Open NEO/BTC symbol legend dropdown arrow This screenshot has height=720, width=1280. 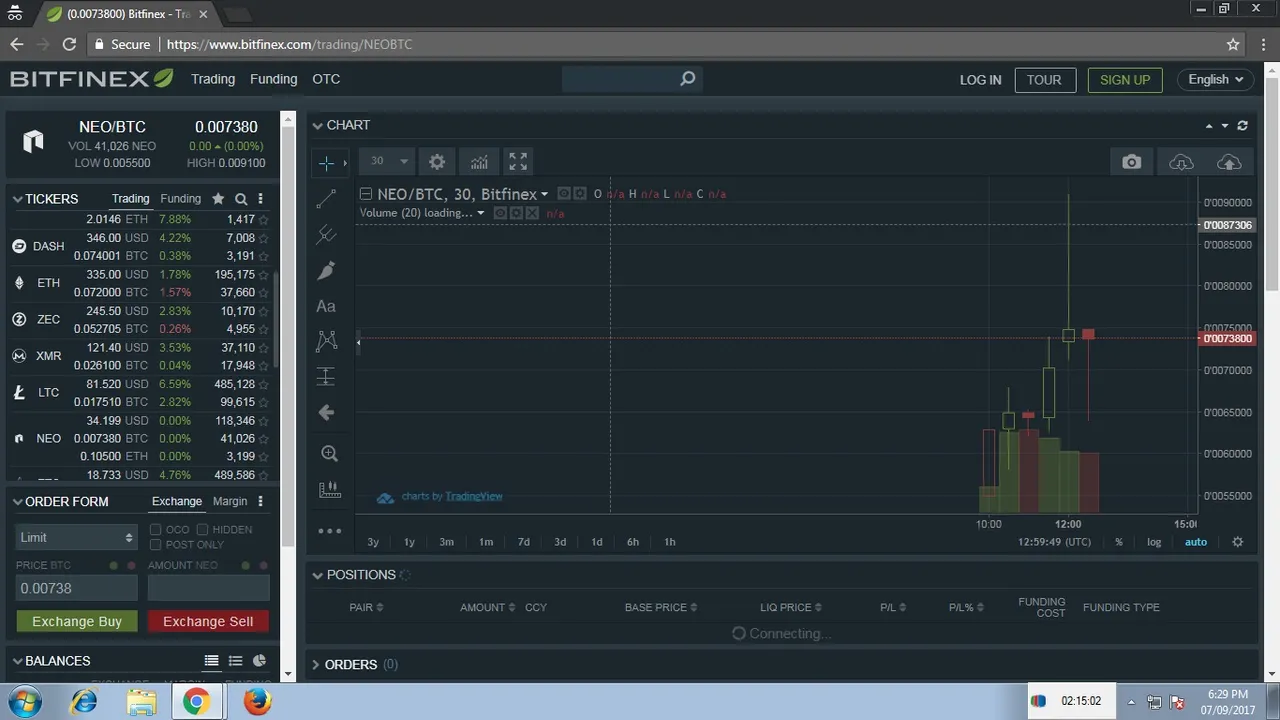click(x=544, y=195)
